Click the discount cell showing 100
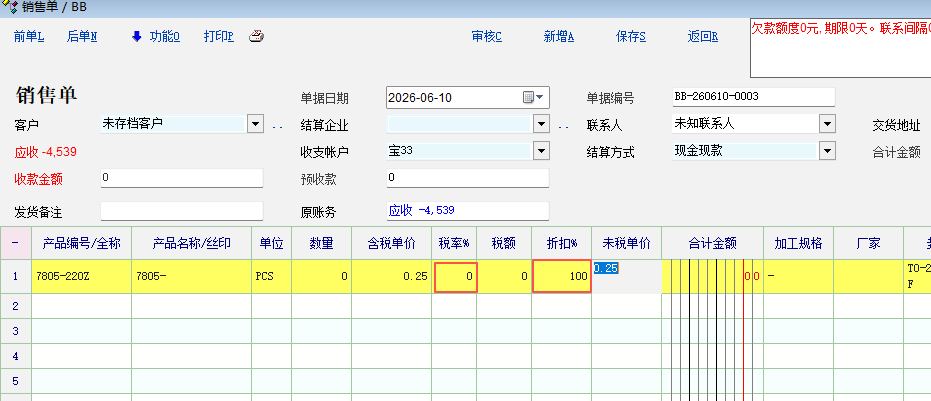The width and height of the screenshot is (931, 401). point(562,276)
